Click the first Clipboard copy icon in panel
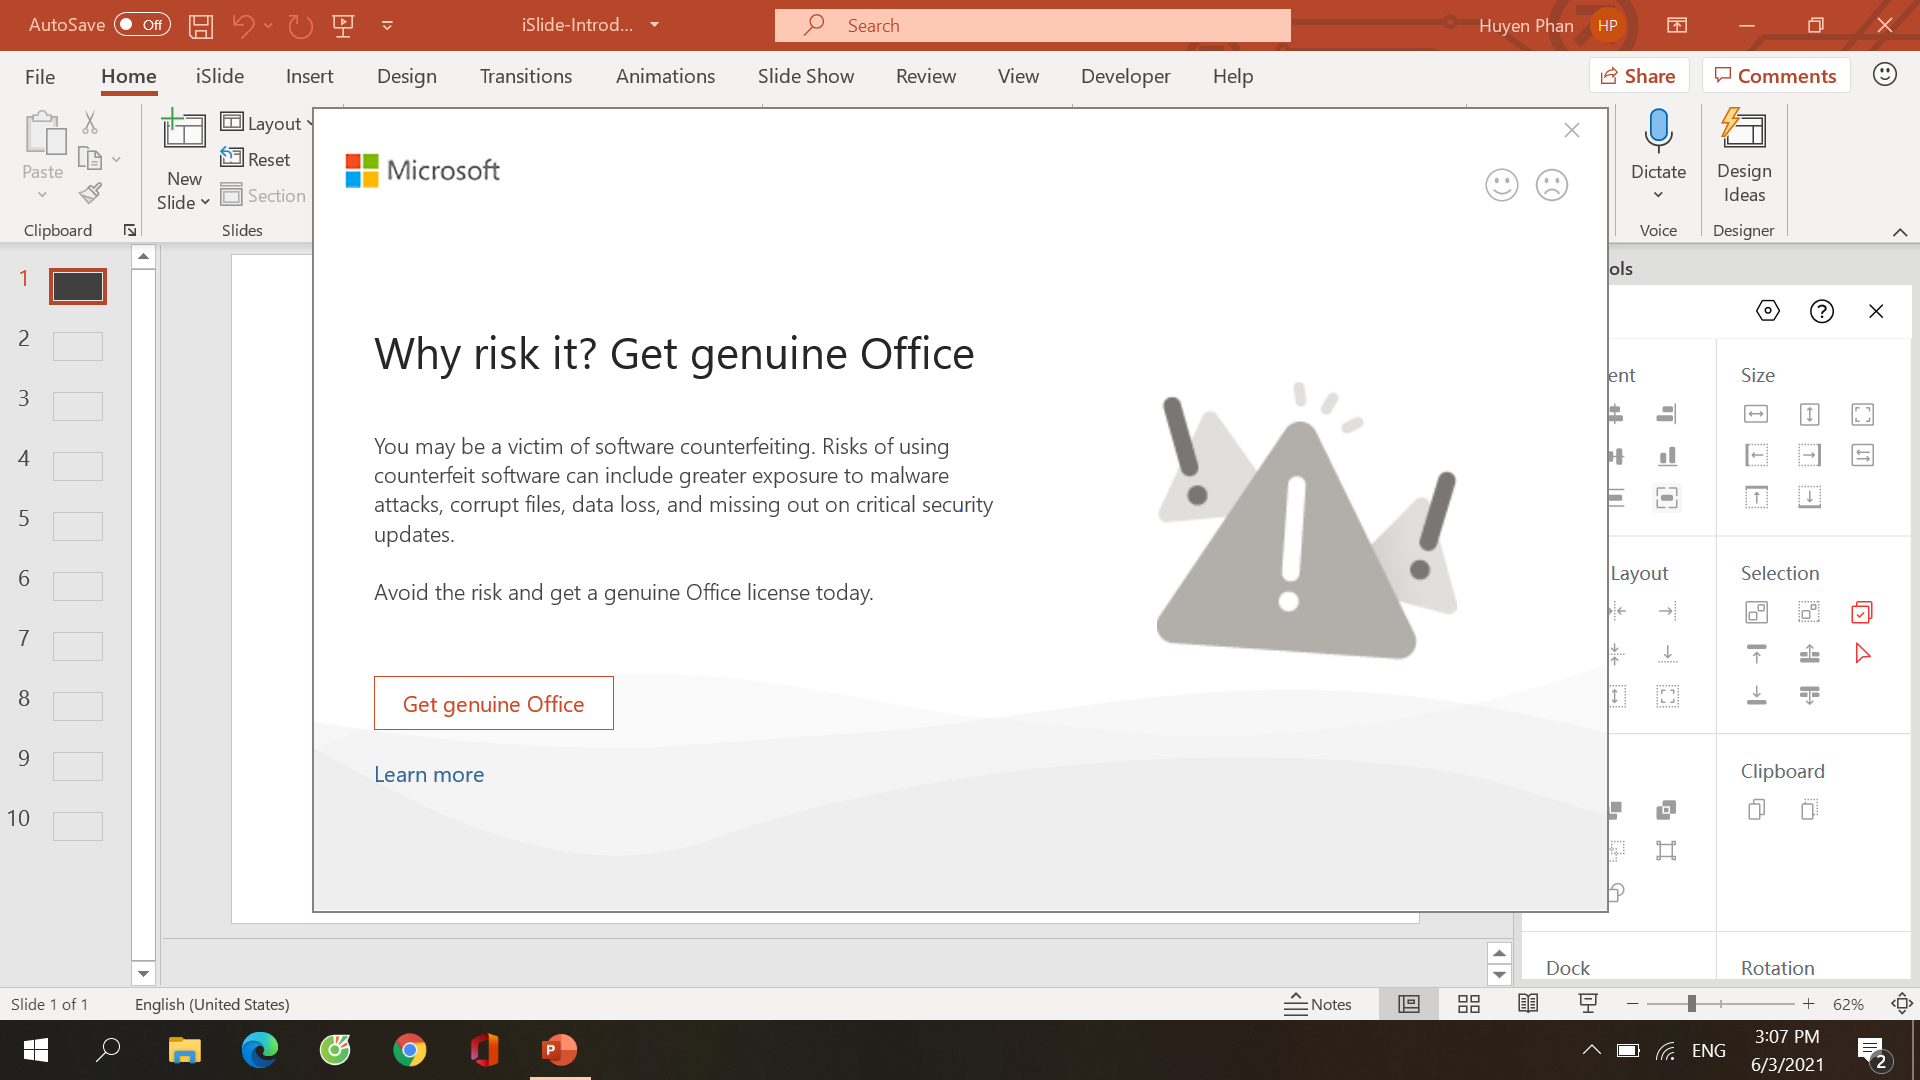Viewport: 1920px width, 1080px height. pos(1756,810)
